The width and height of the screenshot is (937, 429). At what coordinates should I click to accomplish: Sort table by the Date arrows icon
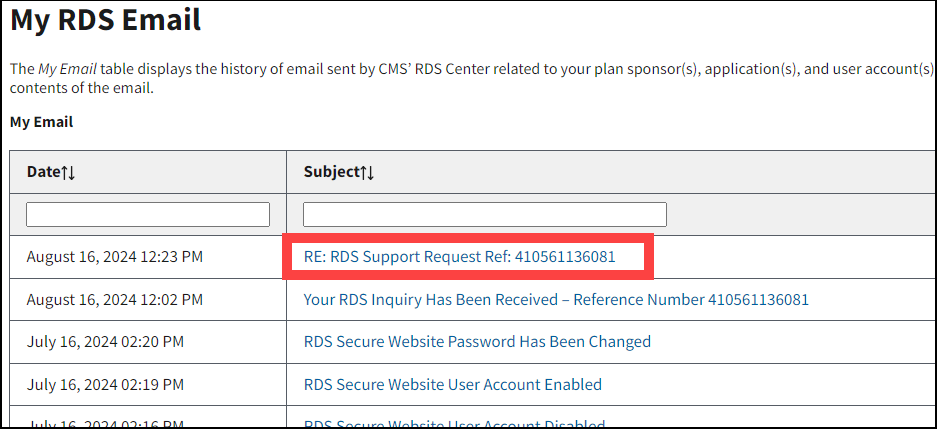pyautogui.click(x=68, y=172)
